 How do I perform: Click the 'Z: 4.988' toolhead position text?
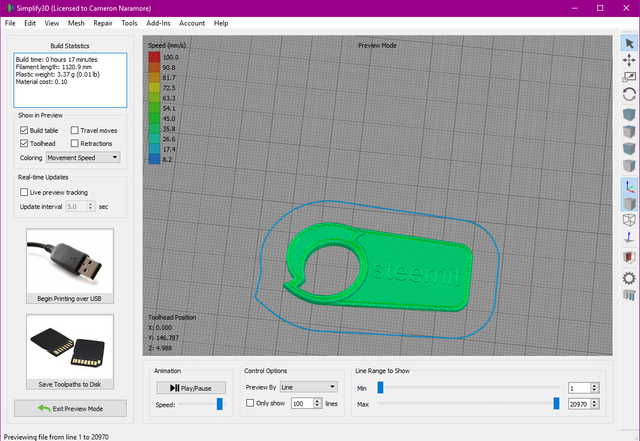pos(160,348)
